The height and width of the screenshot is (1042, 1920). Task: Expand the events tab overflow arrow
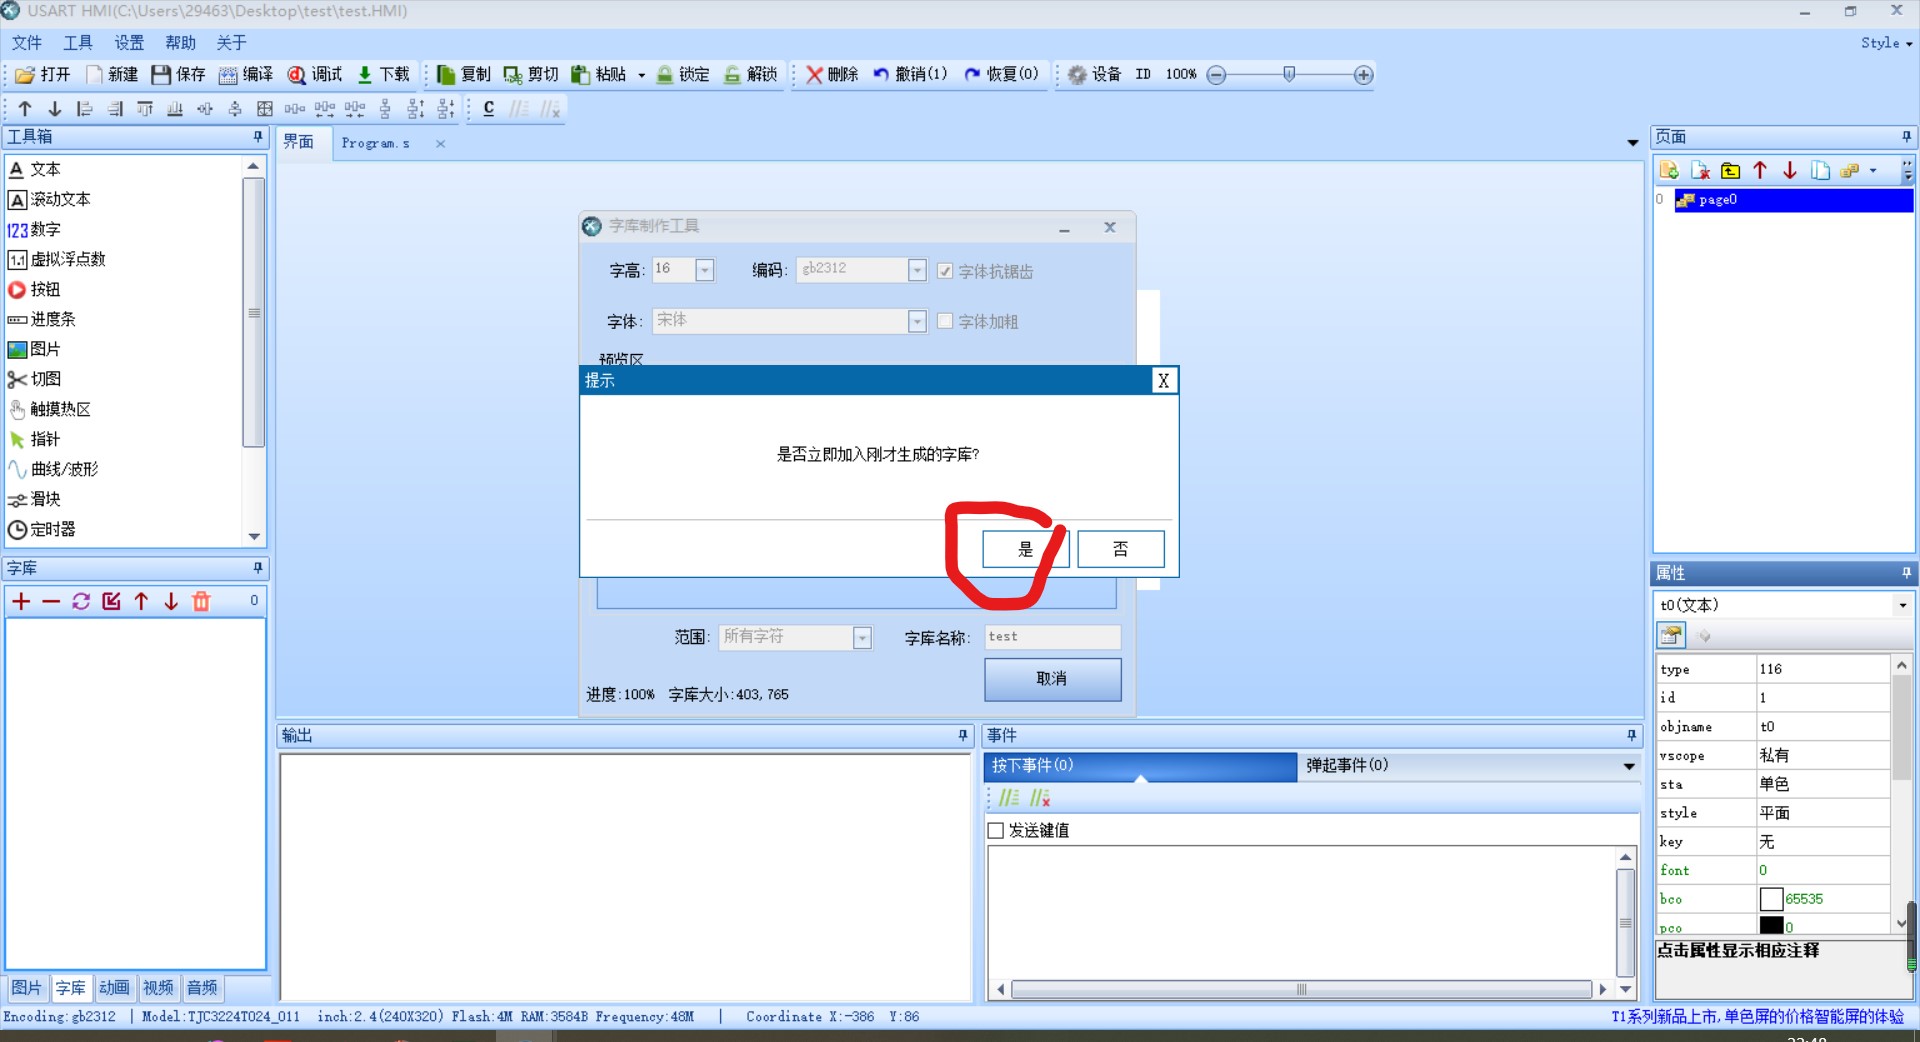(1629, 767)
